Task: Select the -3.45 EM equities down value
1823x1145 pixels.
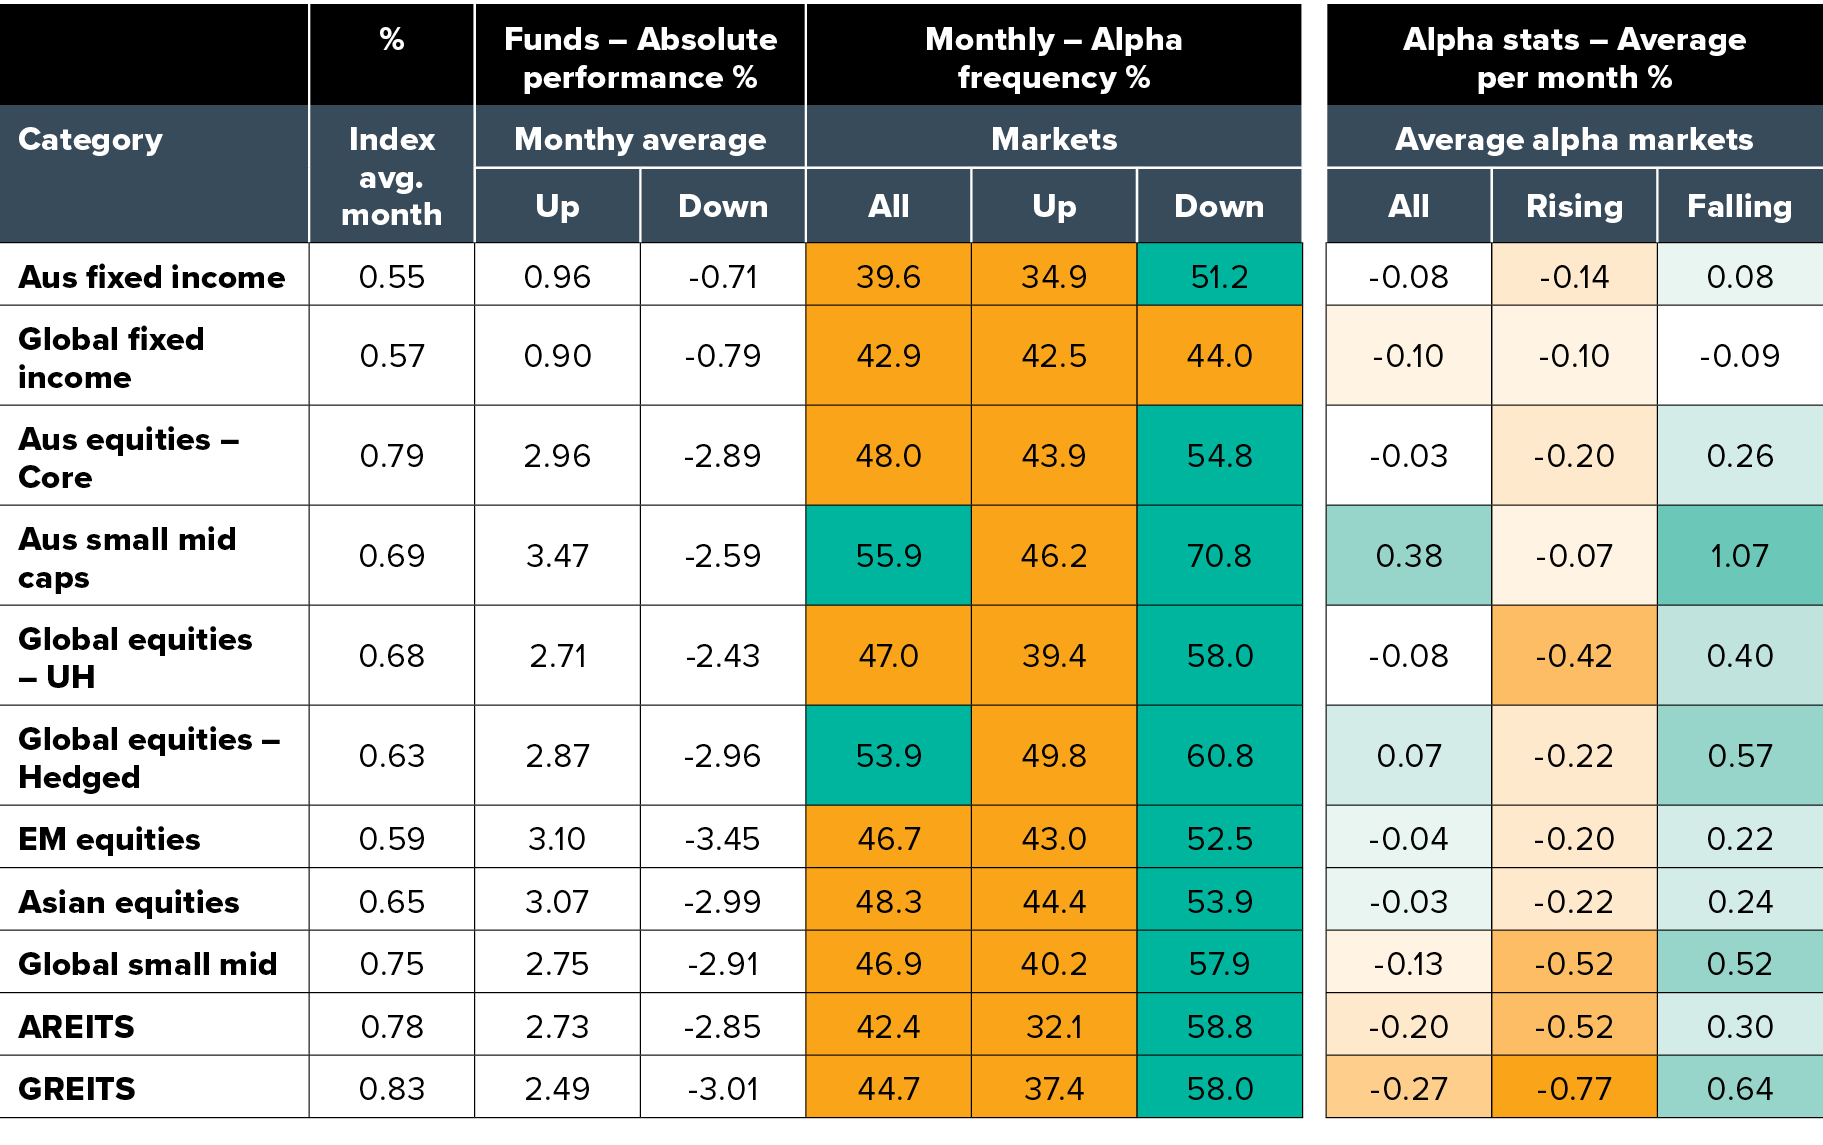Action: [722, 839]
